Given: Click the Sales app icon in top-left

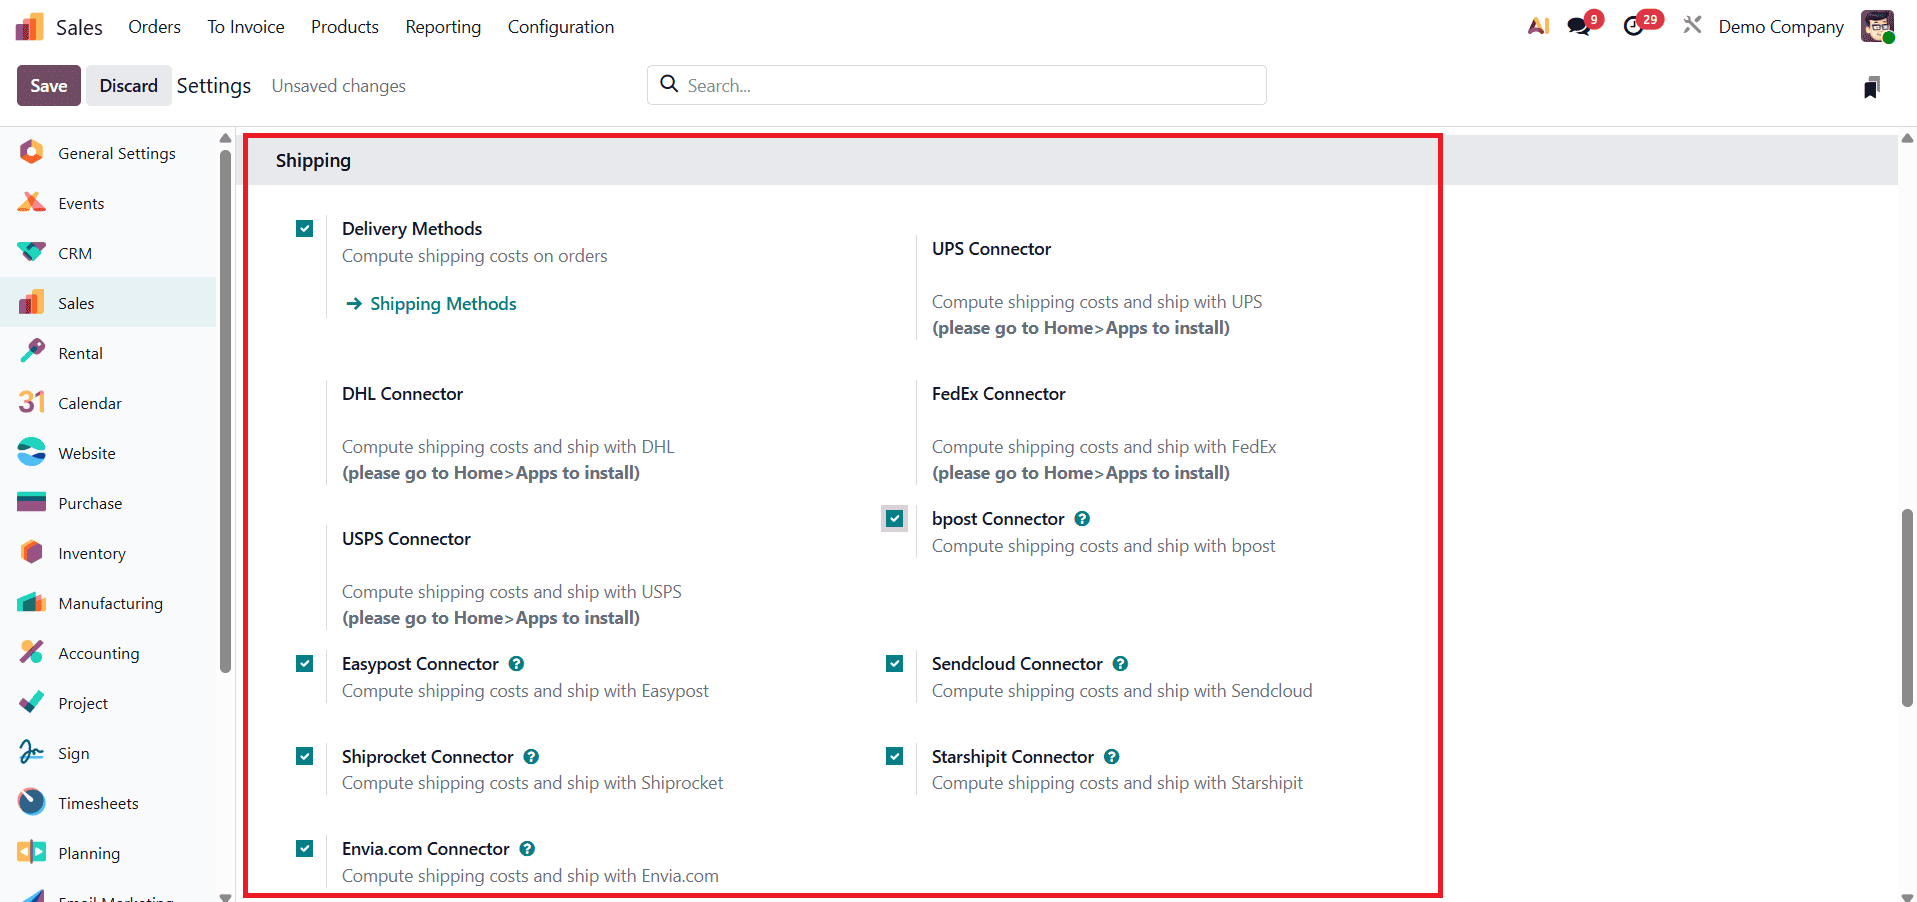Looking at the screenshot, I should pos(29,27).
